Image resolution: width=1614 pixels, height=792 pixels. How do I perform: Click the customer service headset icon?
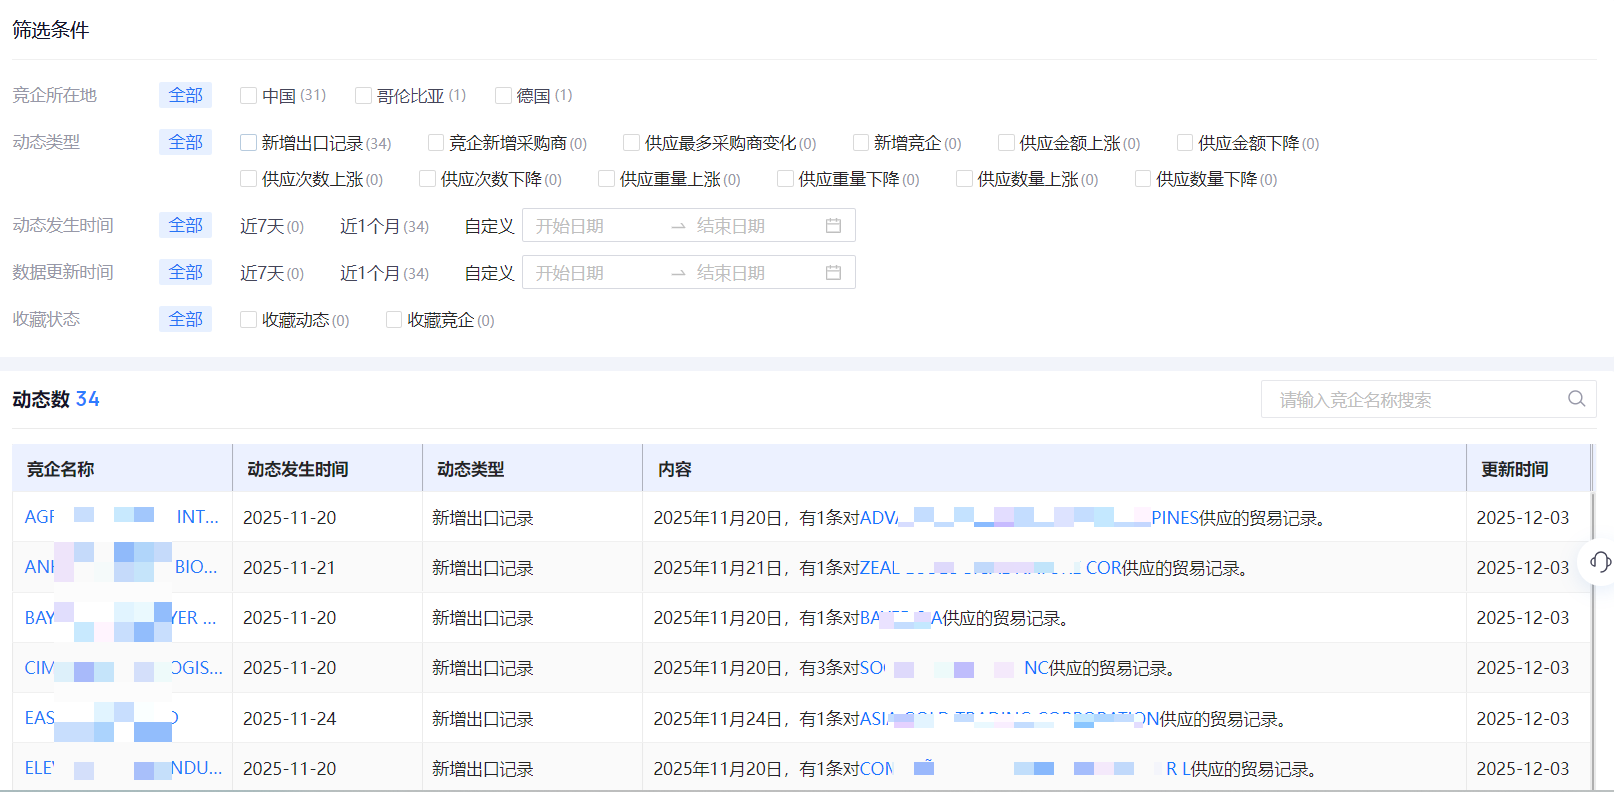pos(1599,562)
